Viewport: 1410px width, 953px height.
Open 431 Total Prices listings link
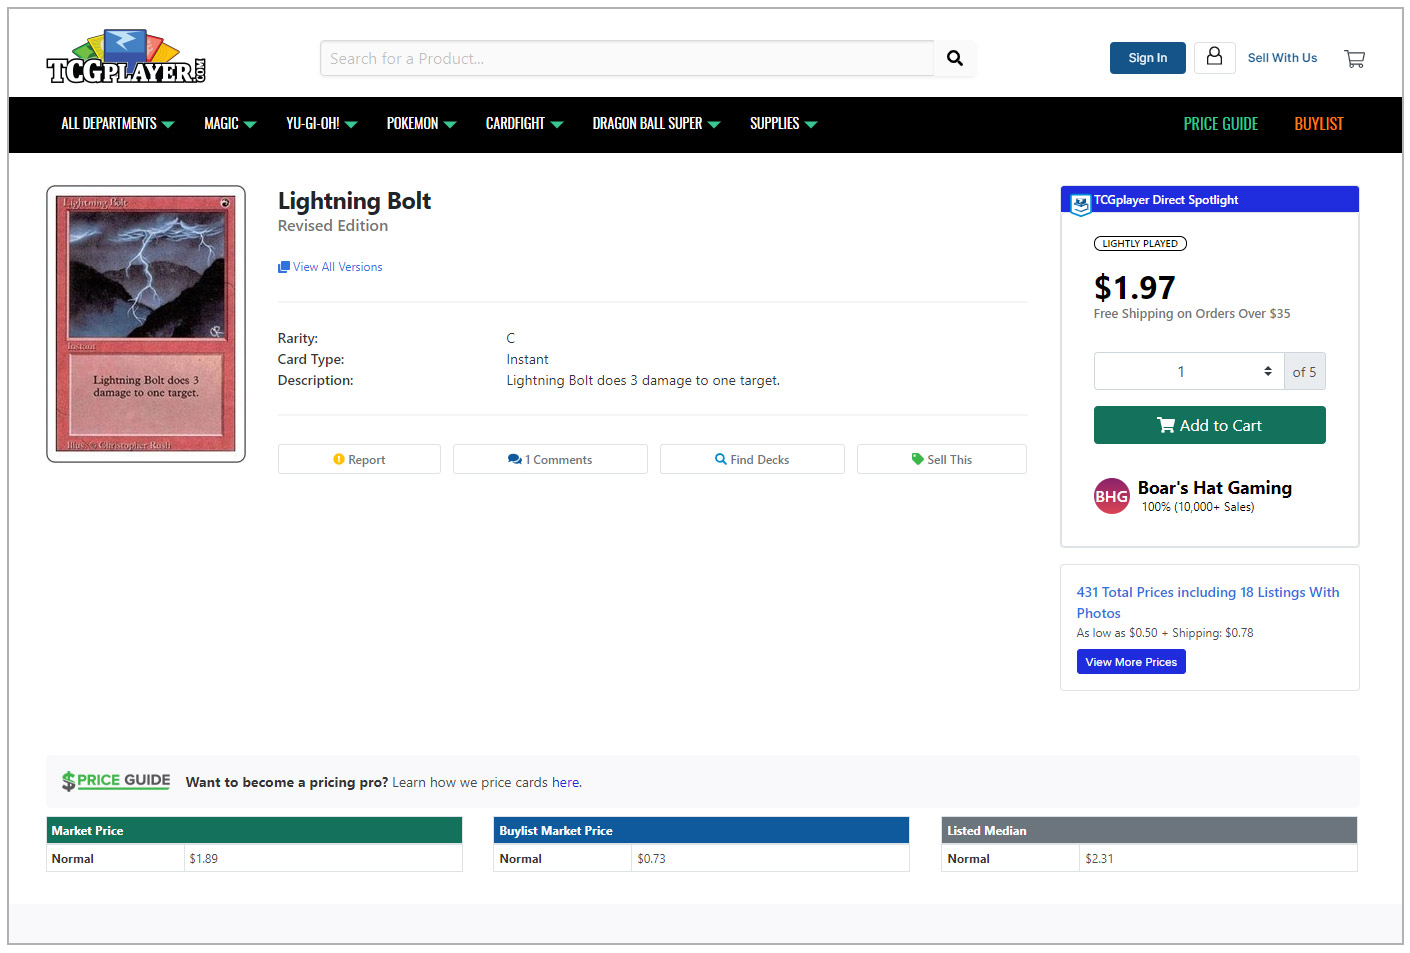tap(1207, 603)
